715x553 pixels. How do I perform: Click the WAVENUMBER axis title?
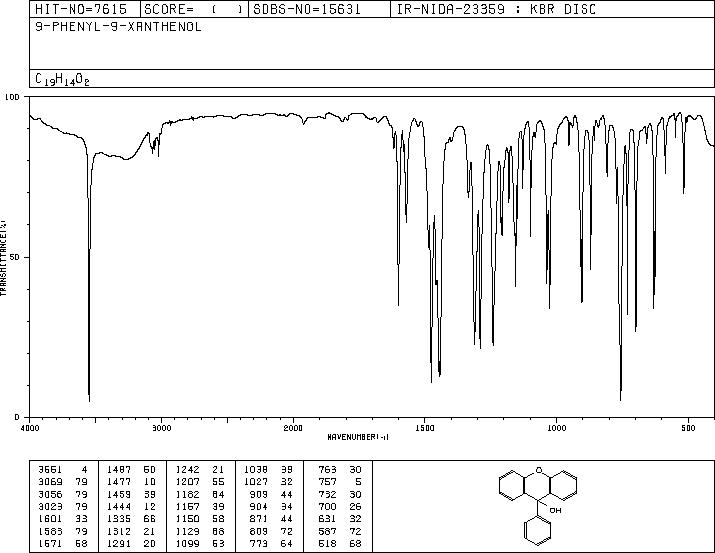(x=358, y=437)
